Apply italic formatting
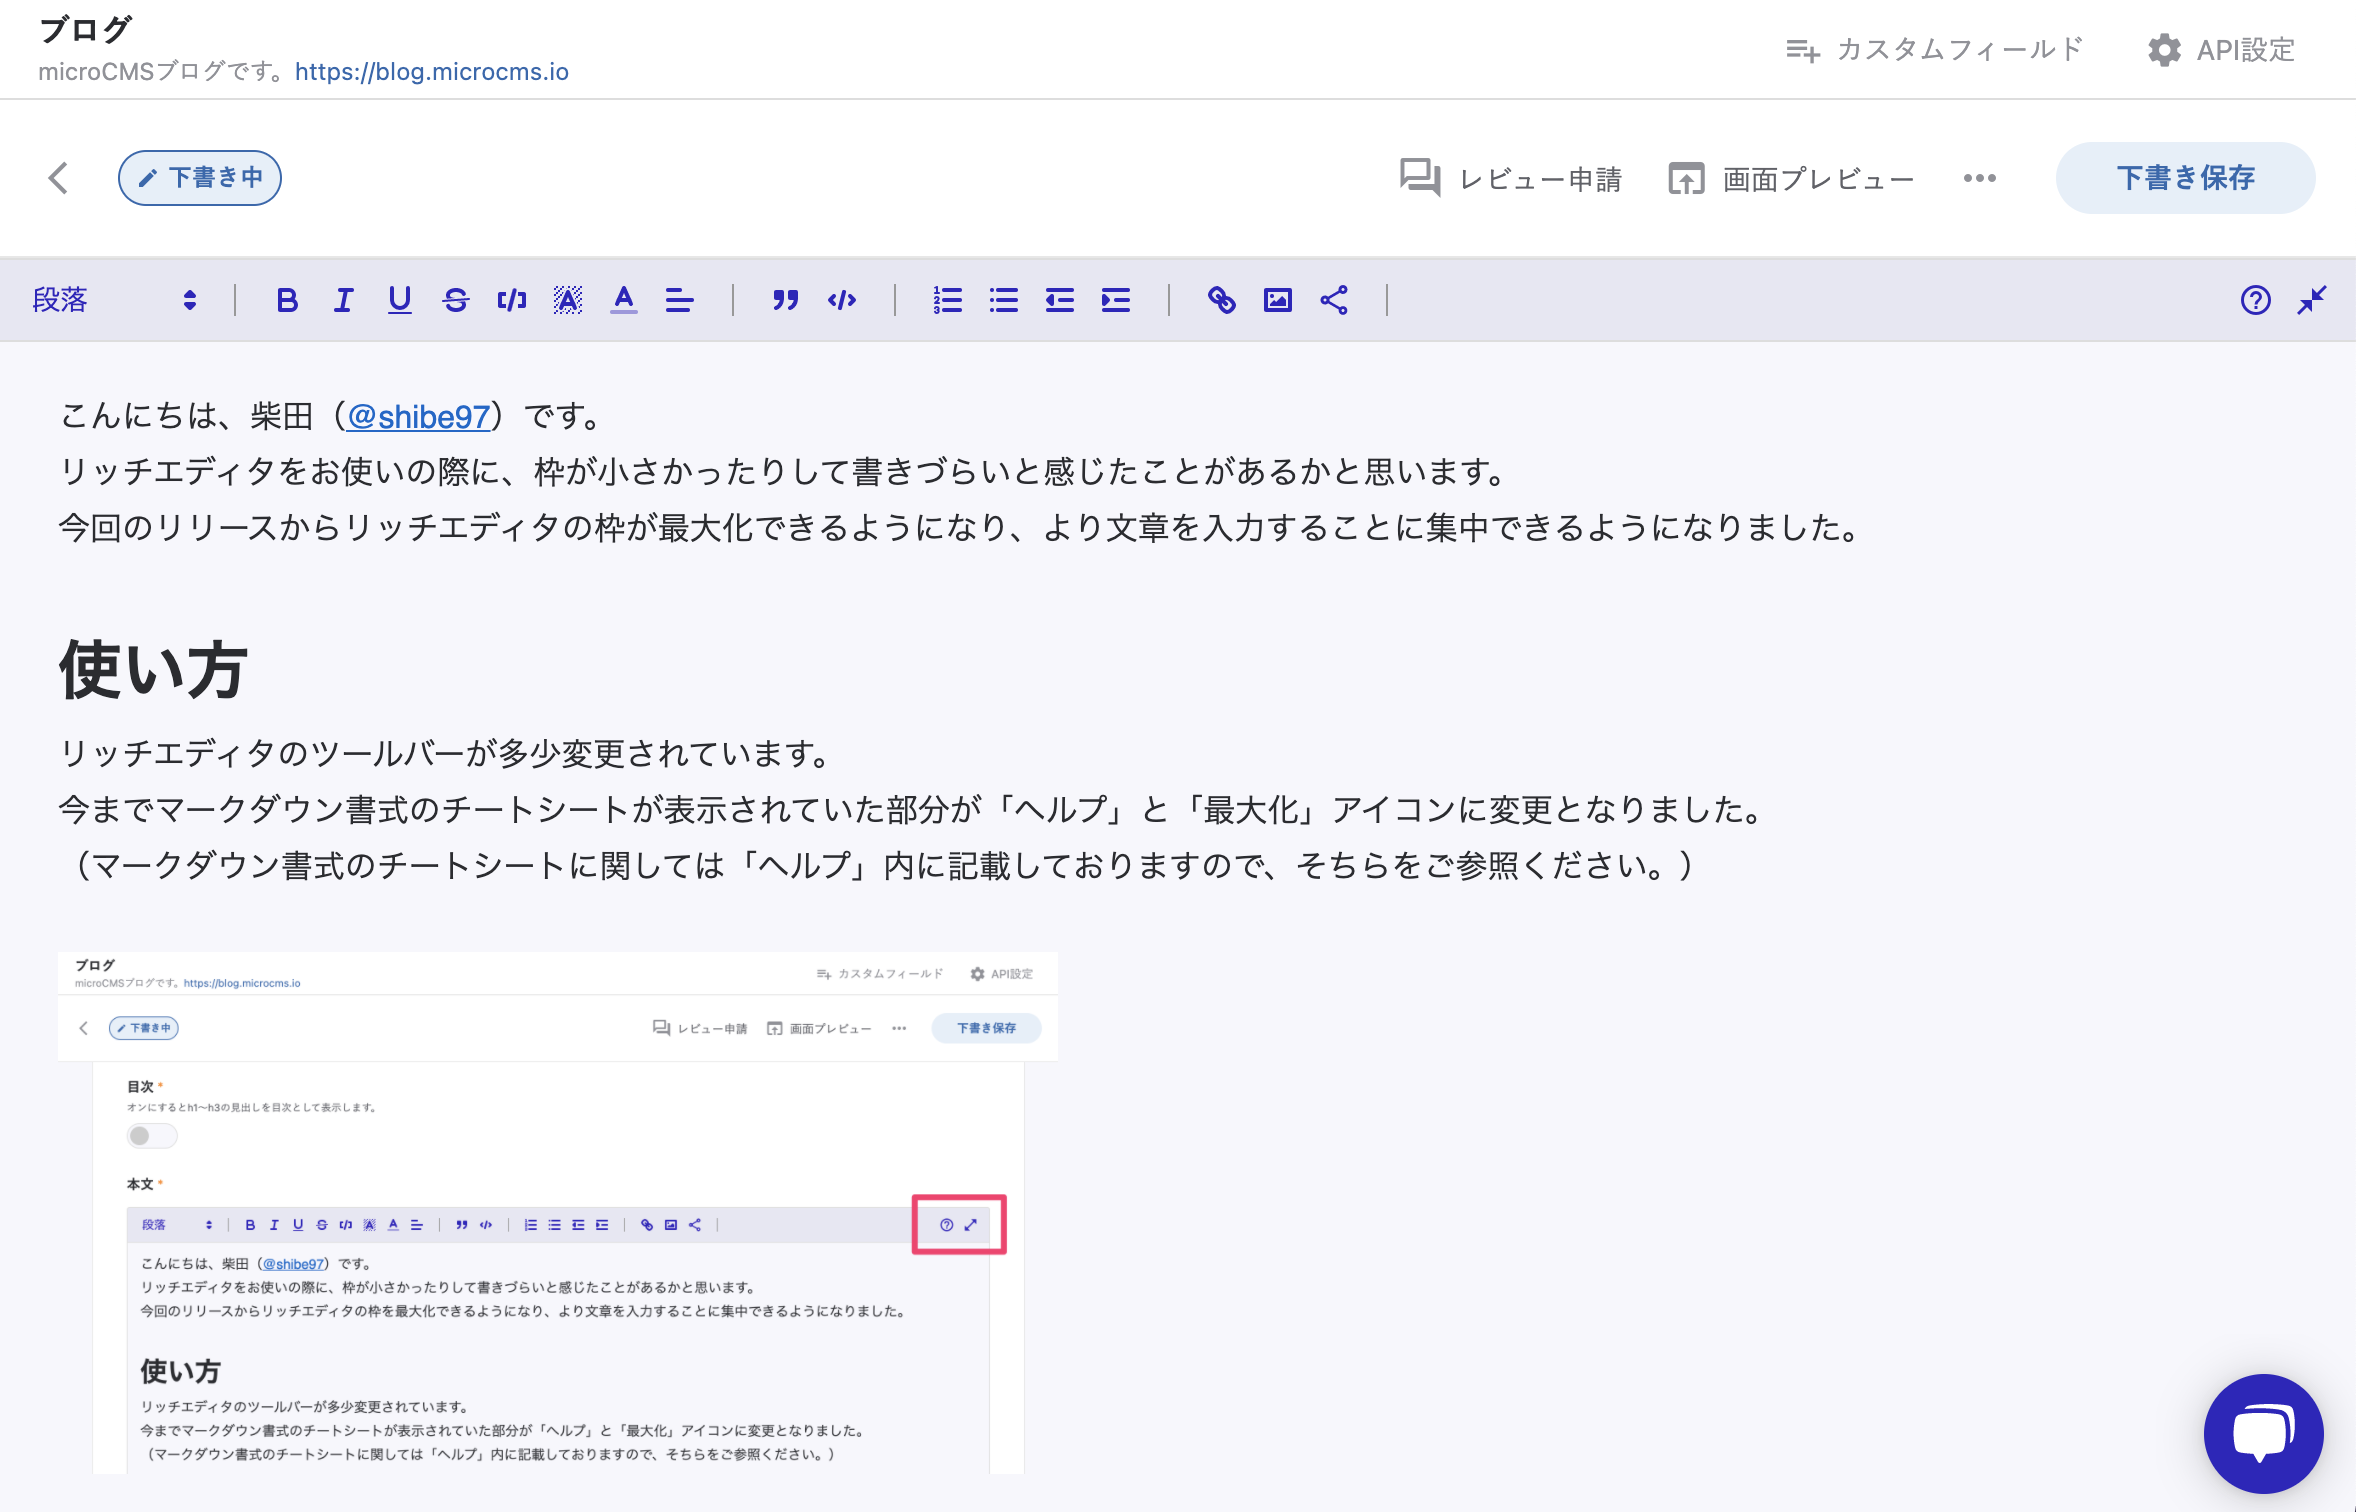The width and height of the screenshot is (2356, 1512). pos(343,300)
